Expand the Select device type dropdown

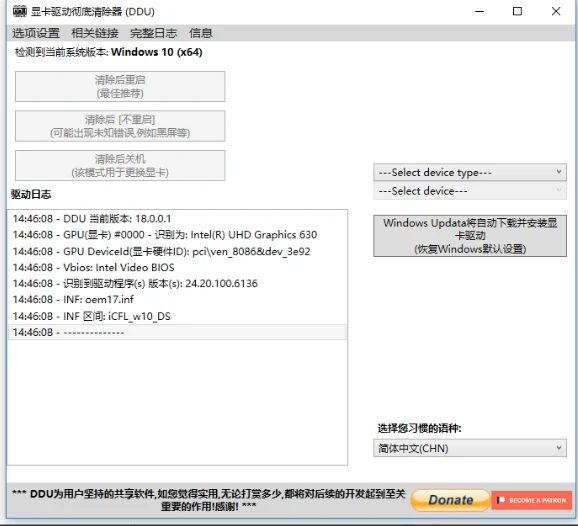pyautogui.click(x=470, y=173)
